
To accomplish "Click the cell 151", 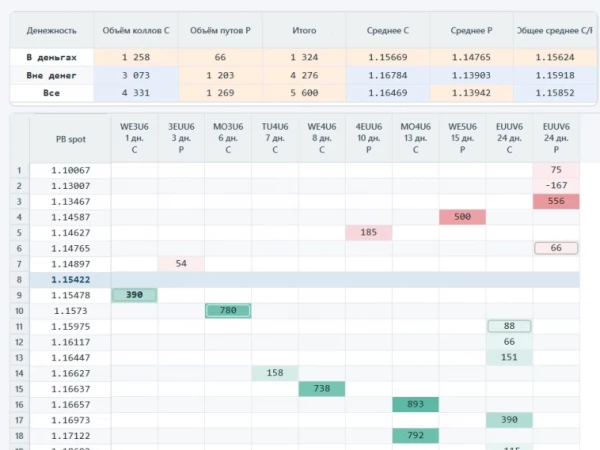I will click(509, 358).
